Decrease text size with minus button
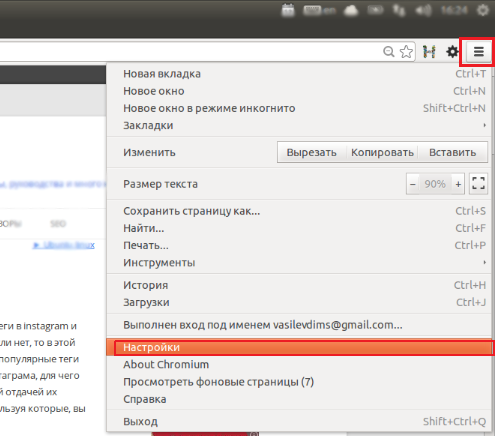 click(413, 184)
